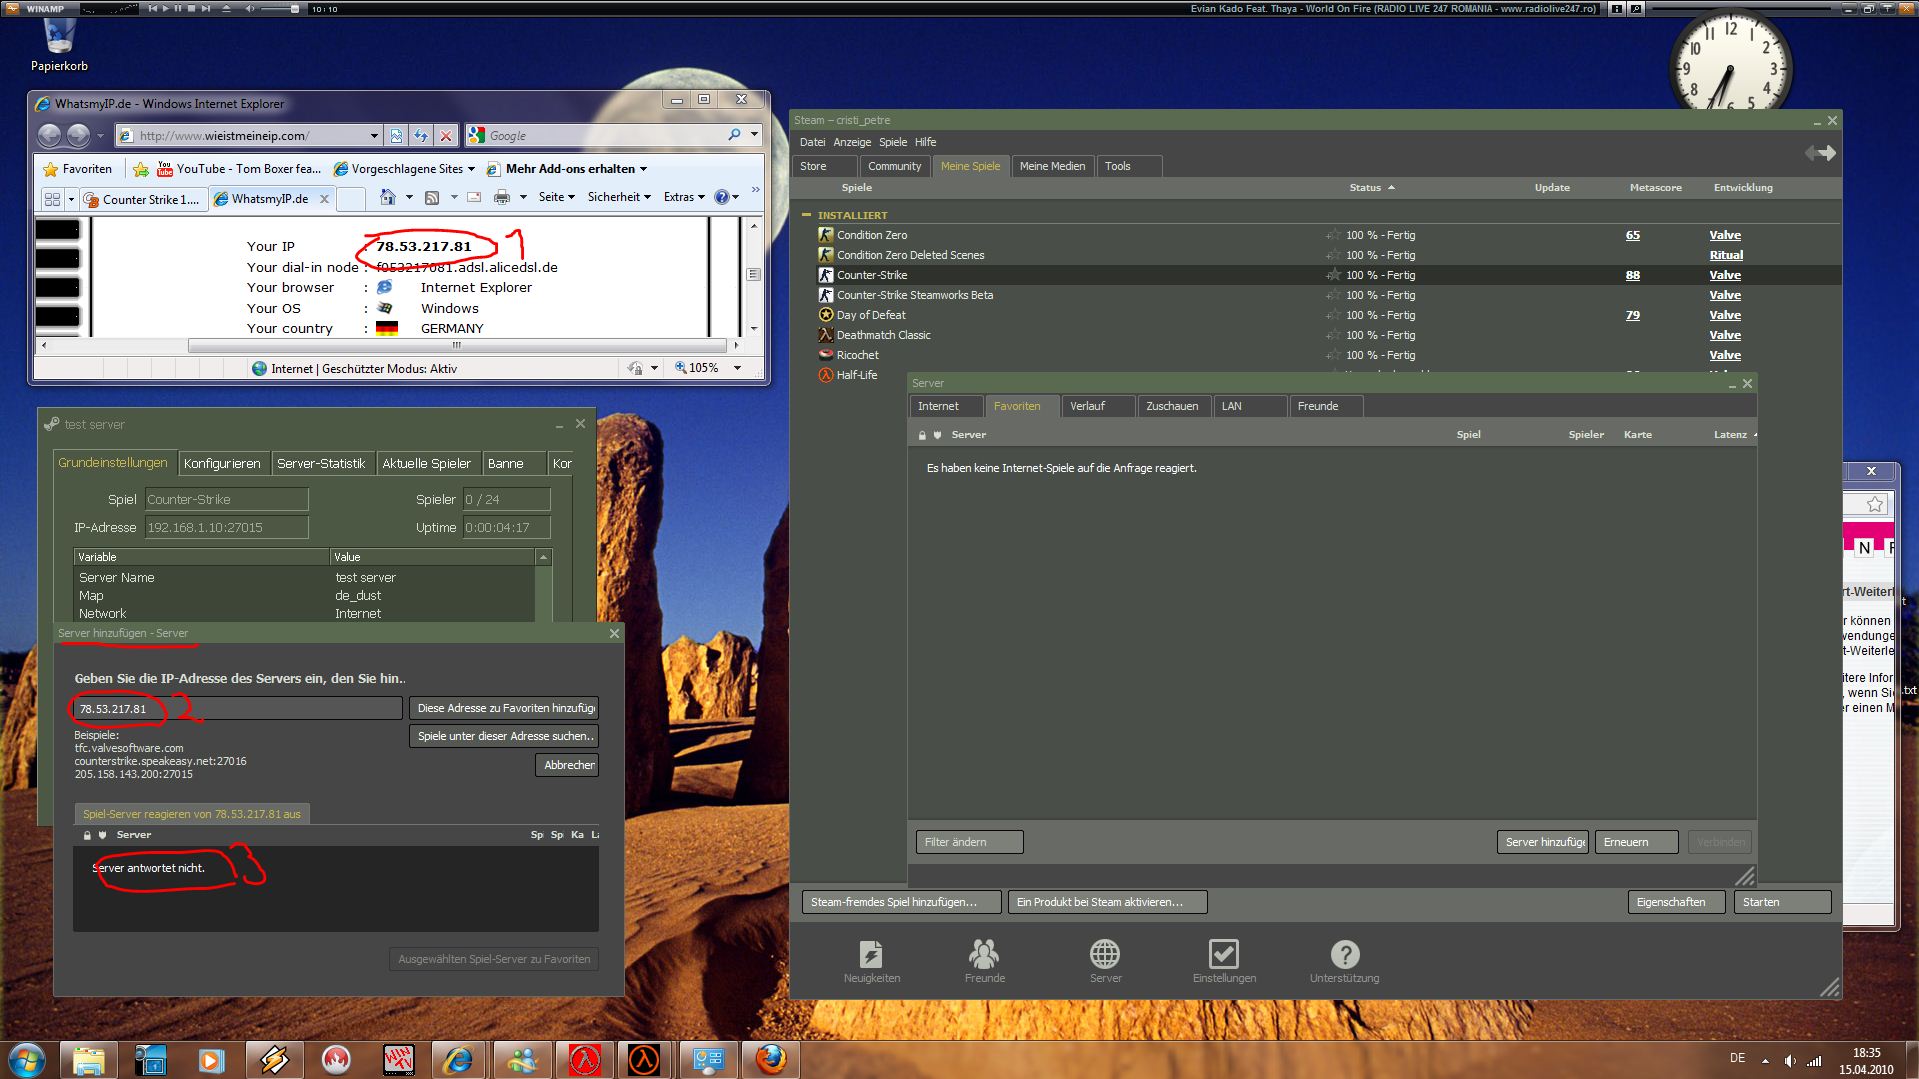Viewport: 1919px width, 1079px height.
Task: Click Diese Adresse zu Favoriten hinzufügen
Action: coord(504,708)
